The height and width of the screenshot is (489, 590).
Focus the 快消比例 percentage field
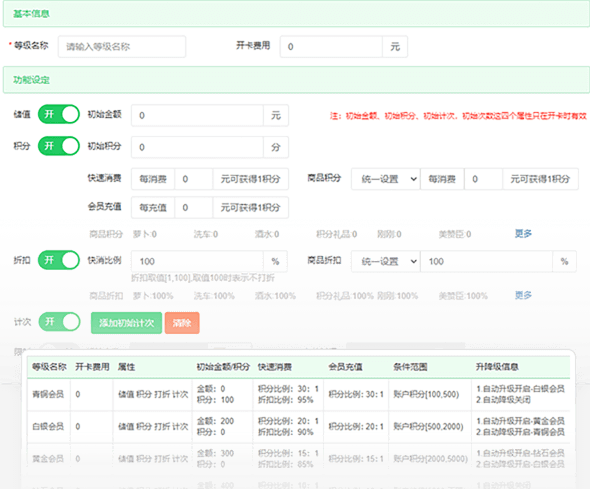197,261
